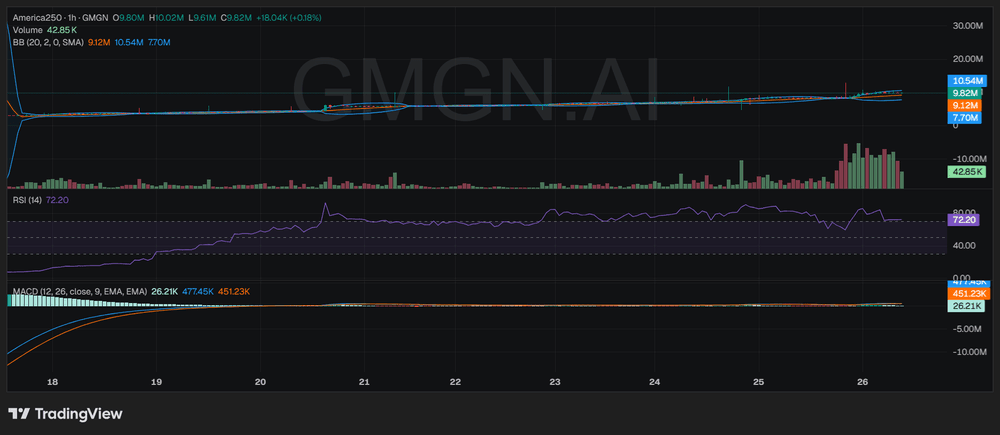Click date 24 on the time axis
The image size is (1000, 435).
(x=655, y=382)
